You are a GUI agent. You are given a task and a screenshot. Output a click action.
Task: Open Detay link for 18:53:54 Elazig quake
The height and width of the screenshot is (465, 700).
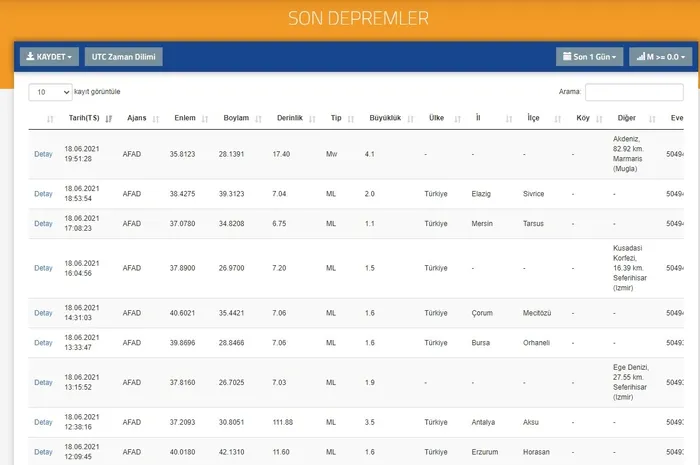coord(43,194)
